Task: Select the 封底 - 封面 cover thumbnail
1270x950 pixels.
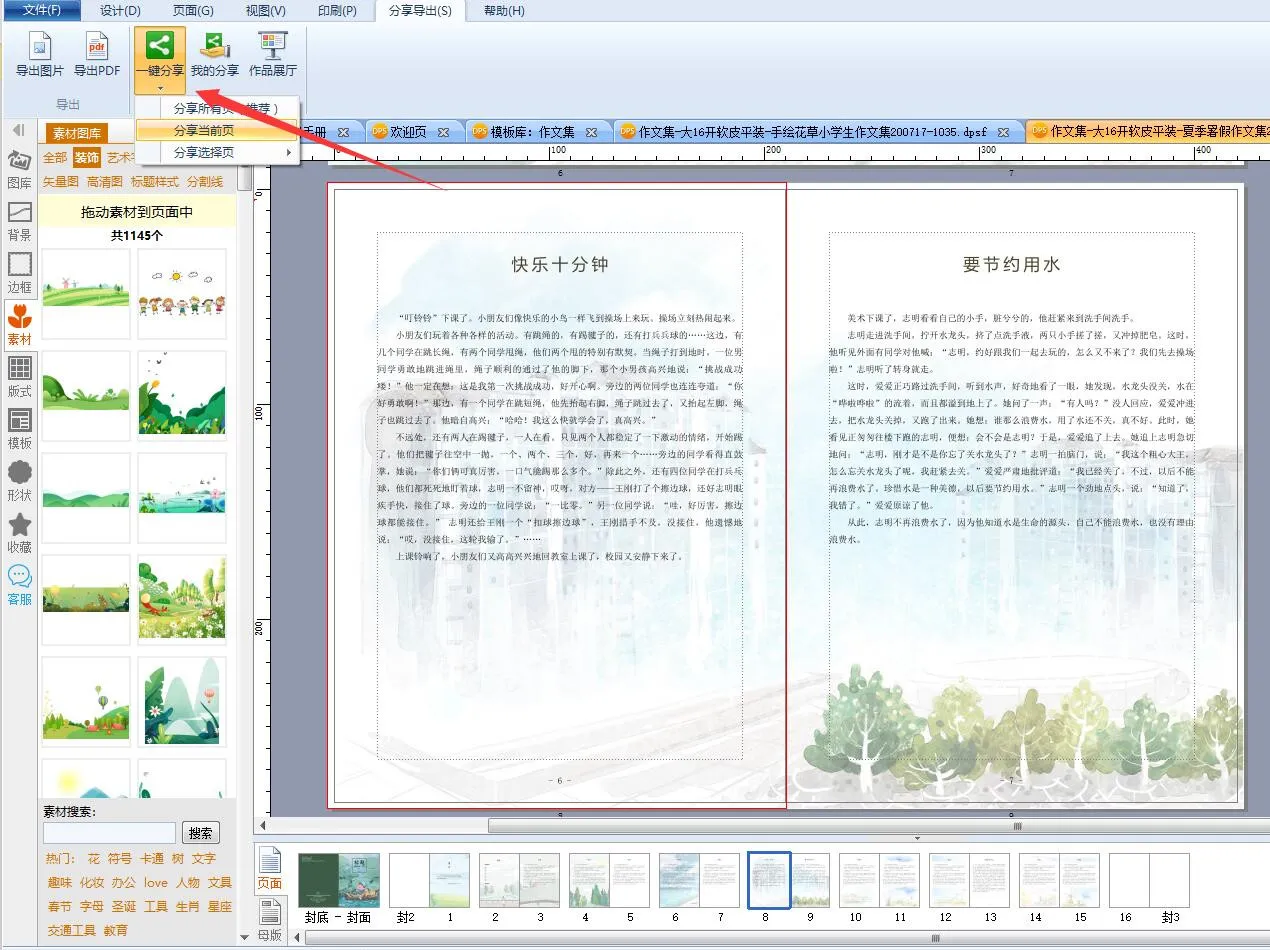Action: (x=339, y=880)
